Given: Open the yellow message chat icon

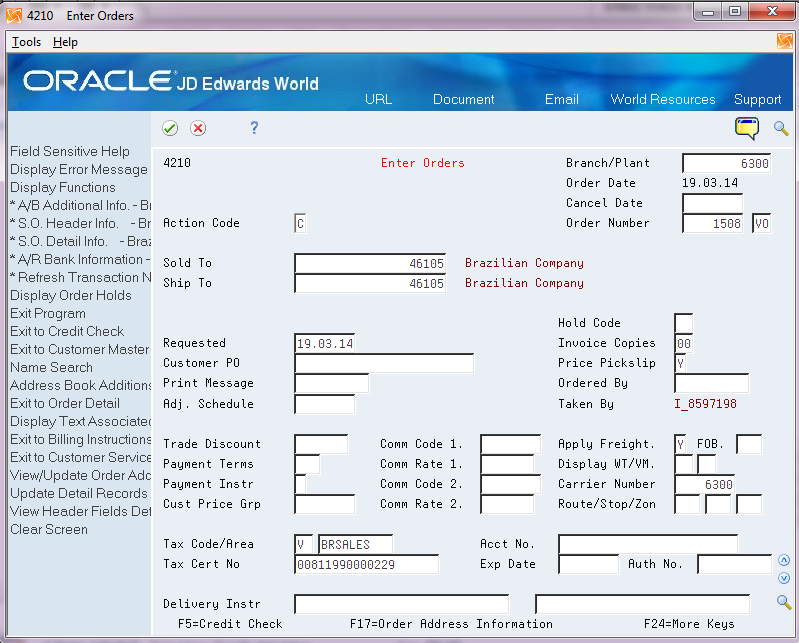Looking at the screenshot, I should pyautogui.click(x=747, y=128).
